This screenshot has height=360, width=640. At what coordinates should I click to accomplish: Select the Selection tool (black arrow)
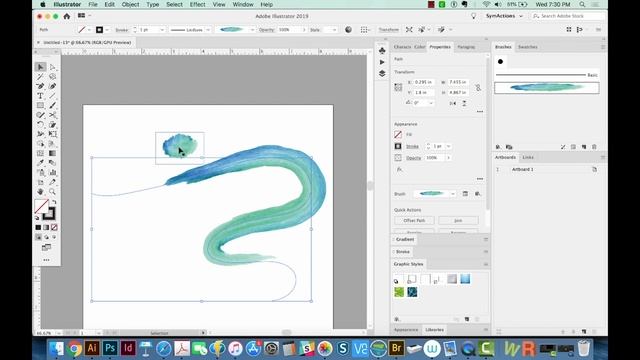[40, 67]
